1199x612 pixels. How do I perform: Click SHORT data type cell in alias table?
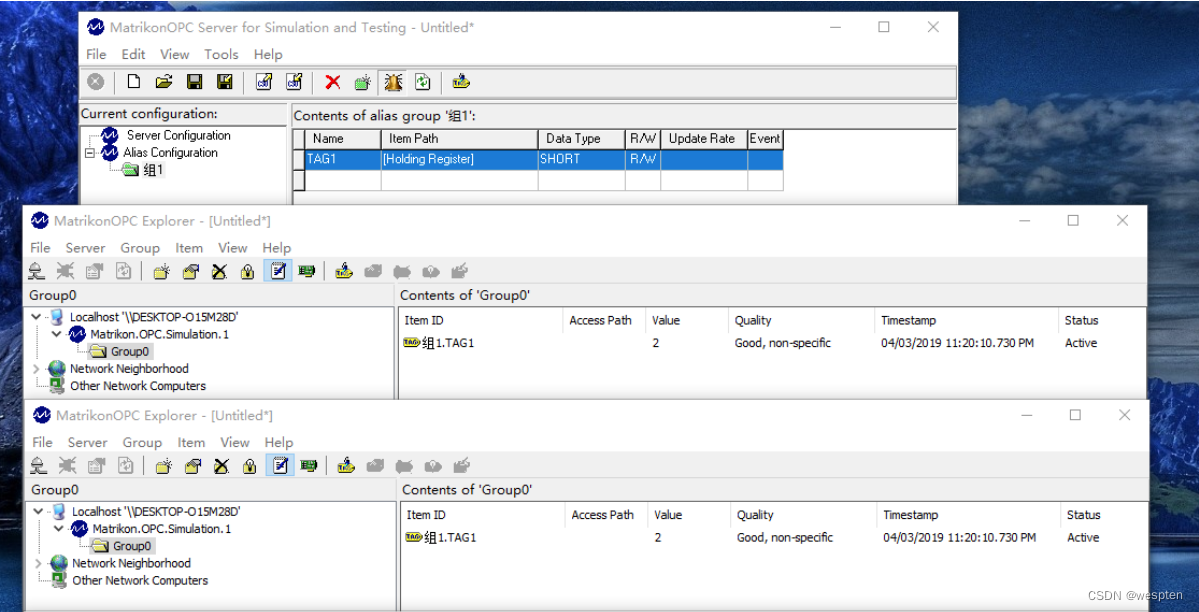click(x=582, y=159)
